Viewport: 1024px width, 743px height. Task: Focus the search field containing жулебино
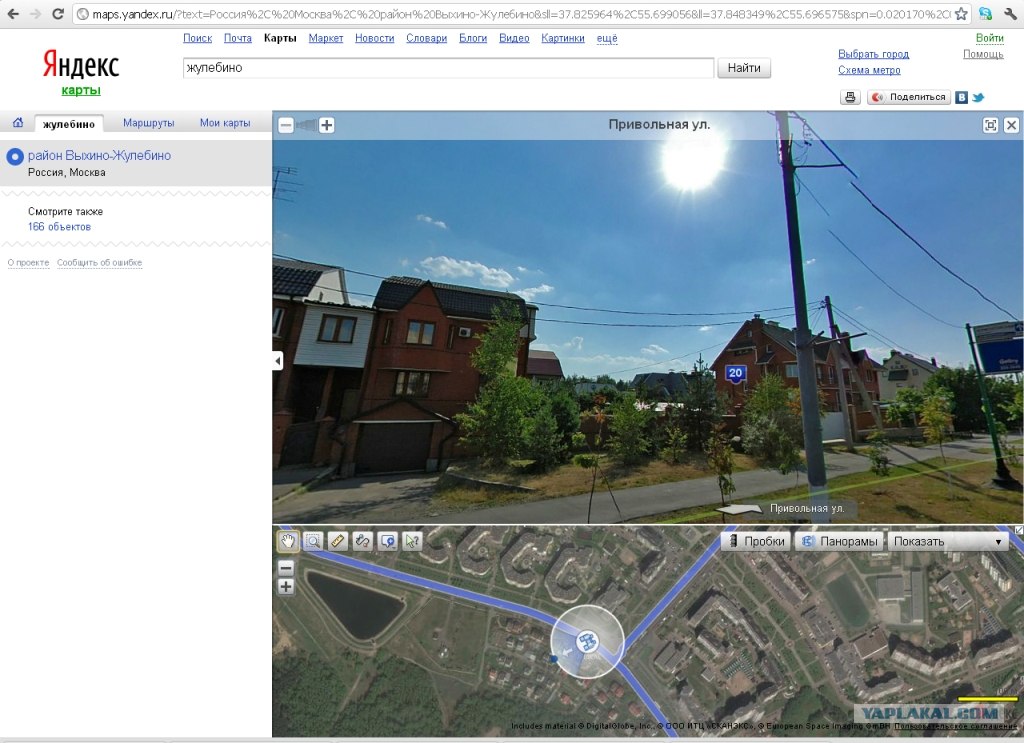point(449,68)
